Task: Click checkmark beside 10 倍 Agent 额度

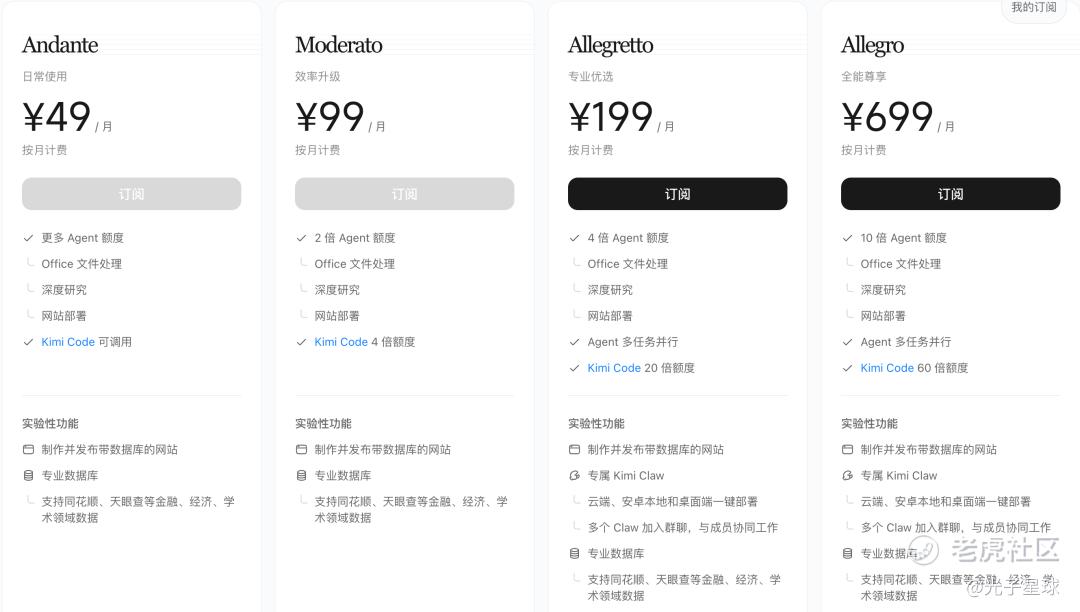Action: 847,238
